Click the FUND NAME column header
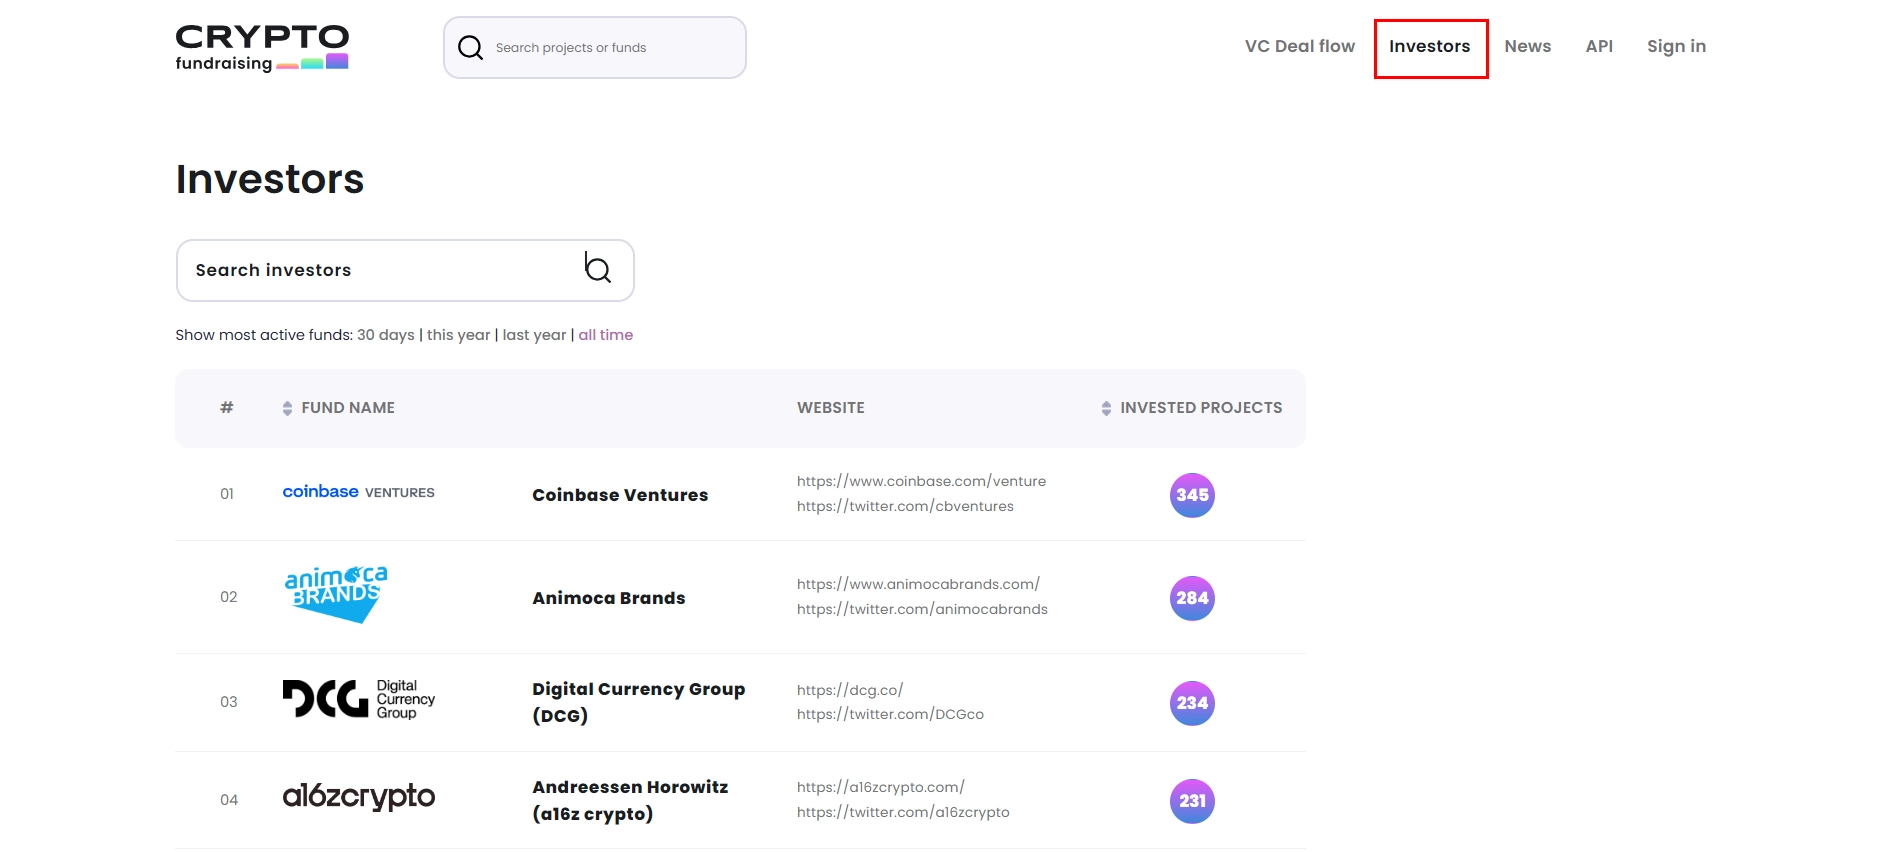 [x=348, y=408]
